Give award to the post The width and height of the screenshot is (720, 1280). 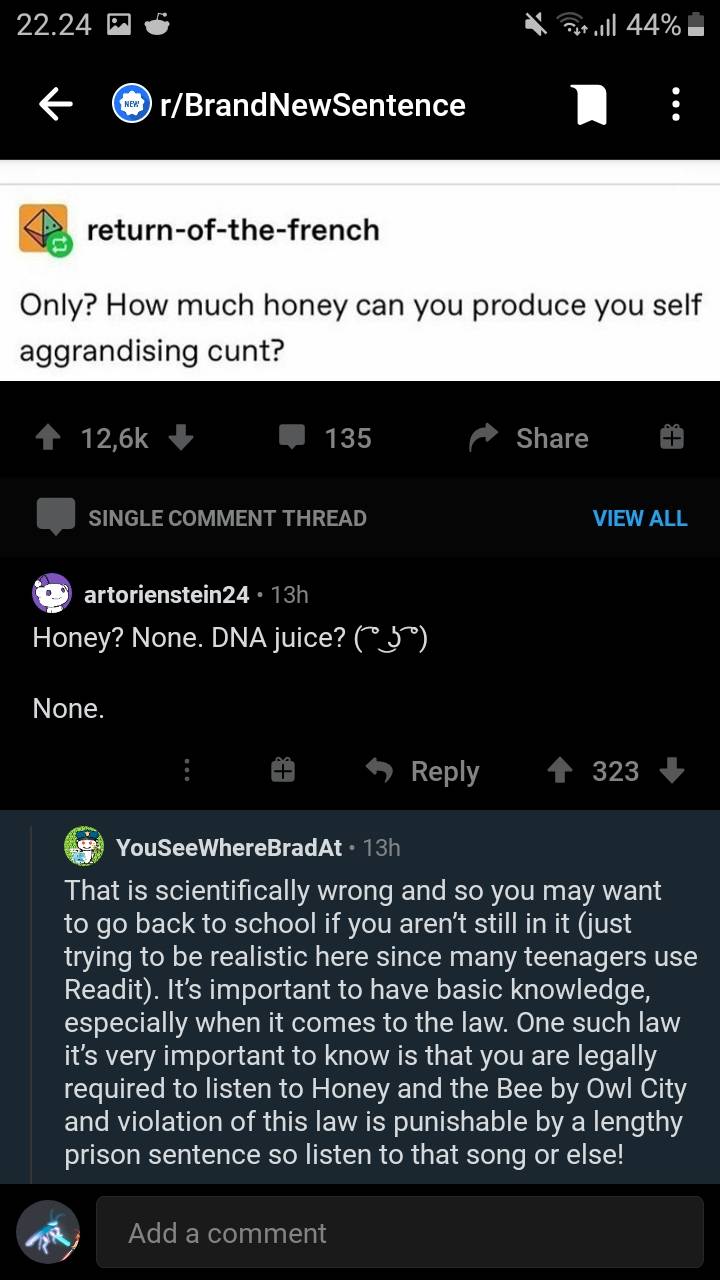pos(671,438)
